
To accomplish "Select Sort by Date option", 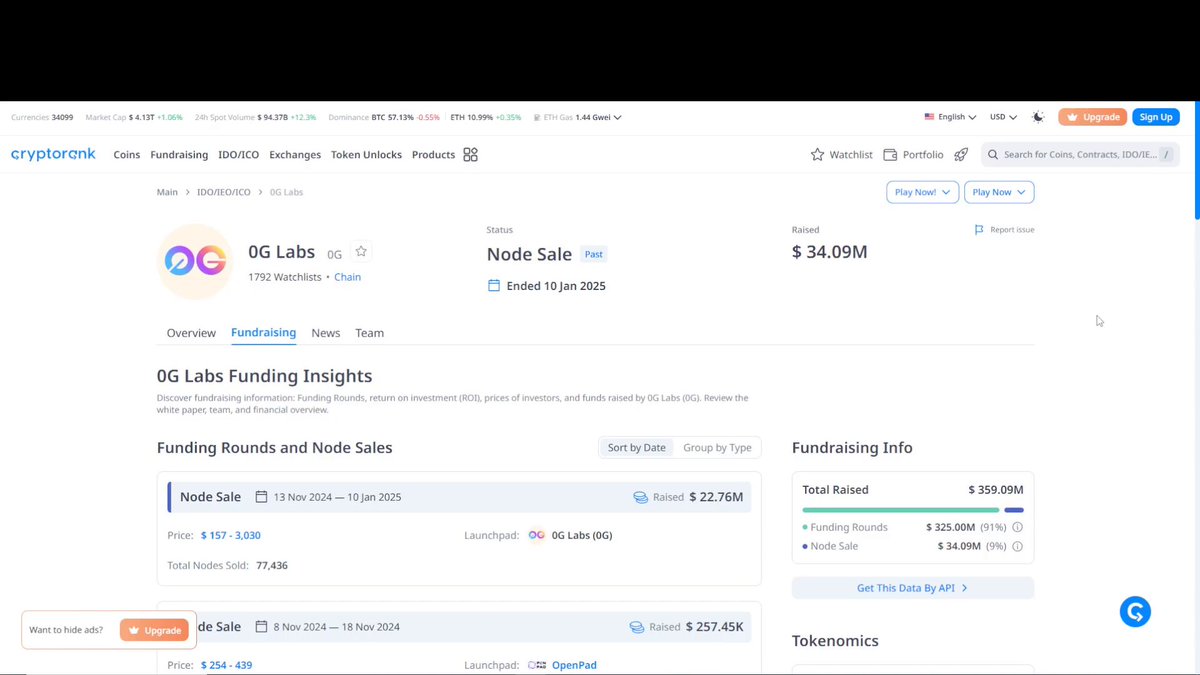I will coord(636,448).
